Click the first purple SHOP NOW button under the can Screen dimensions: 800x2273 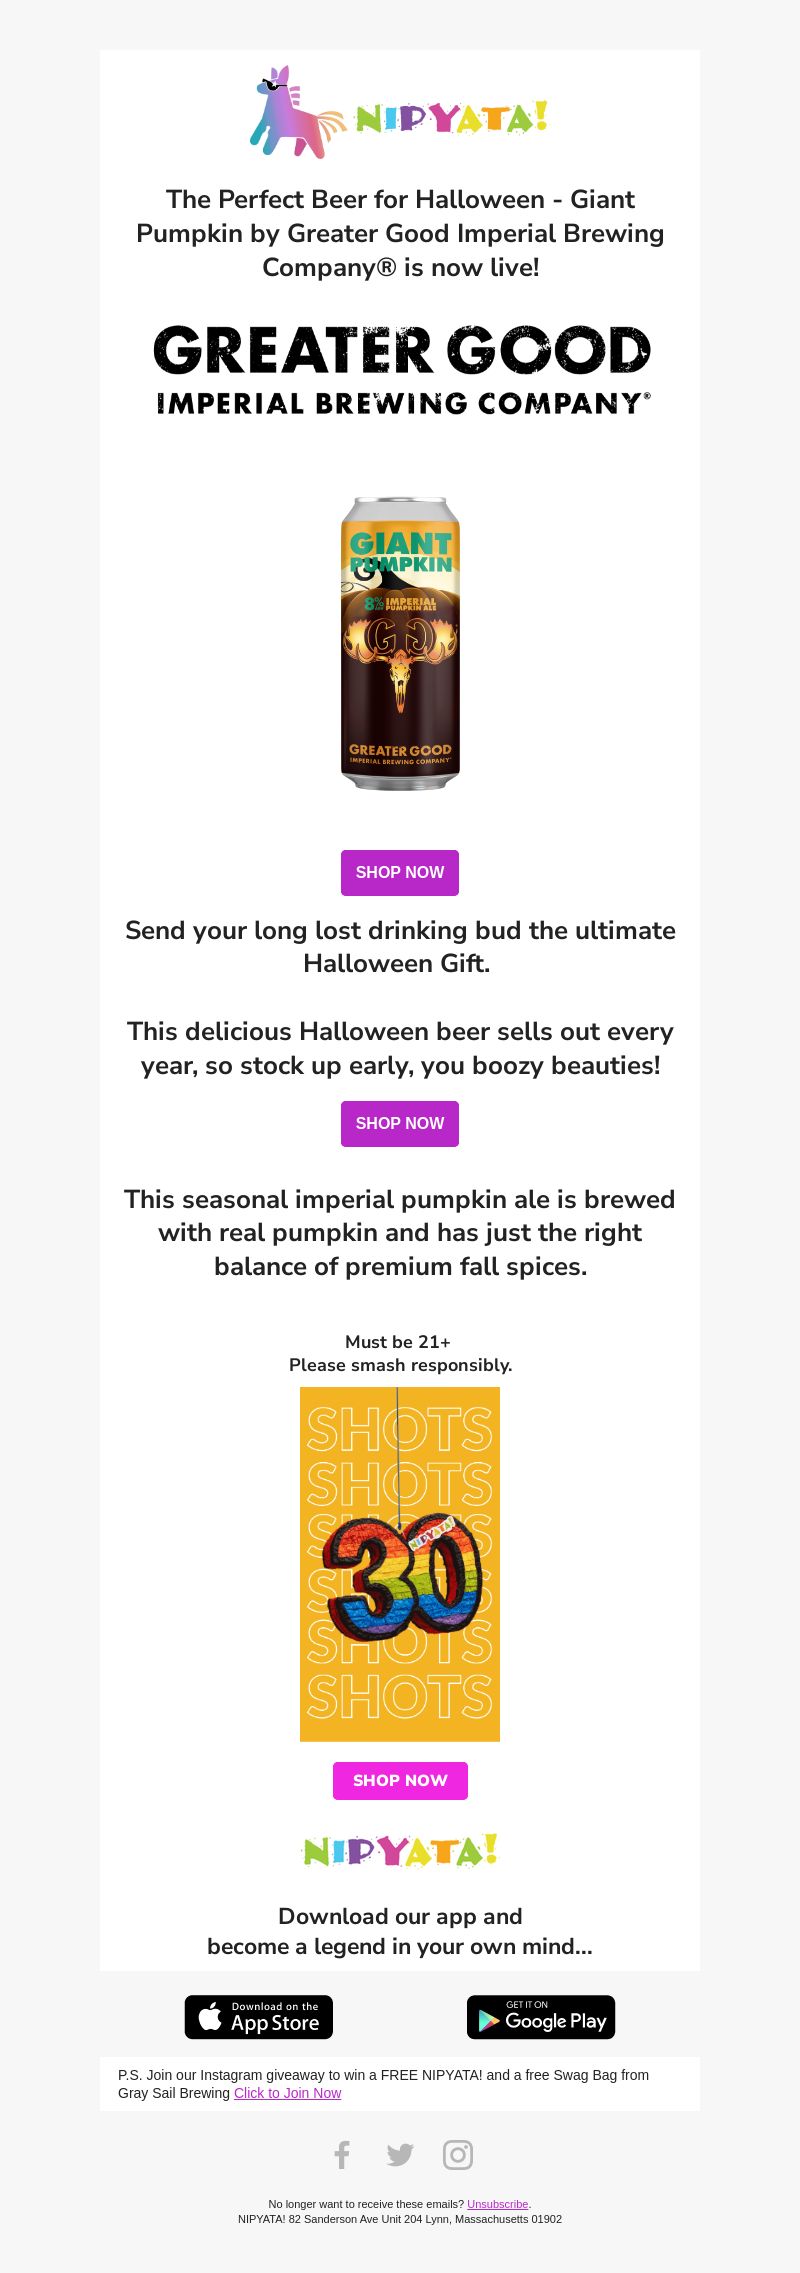400,873
